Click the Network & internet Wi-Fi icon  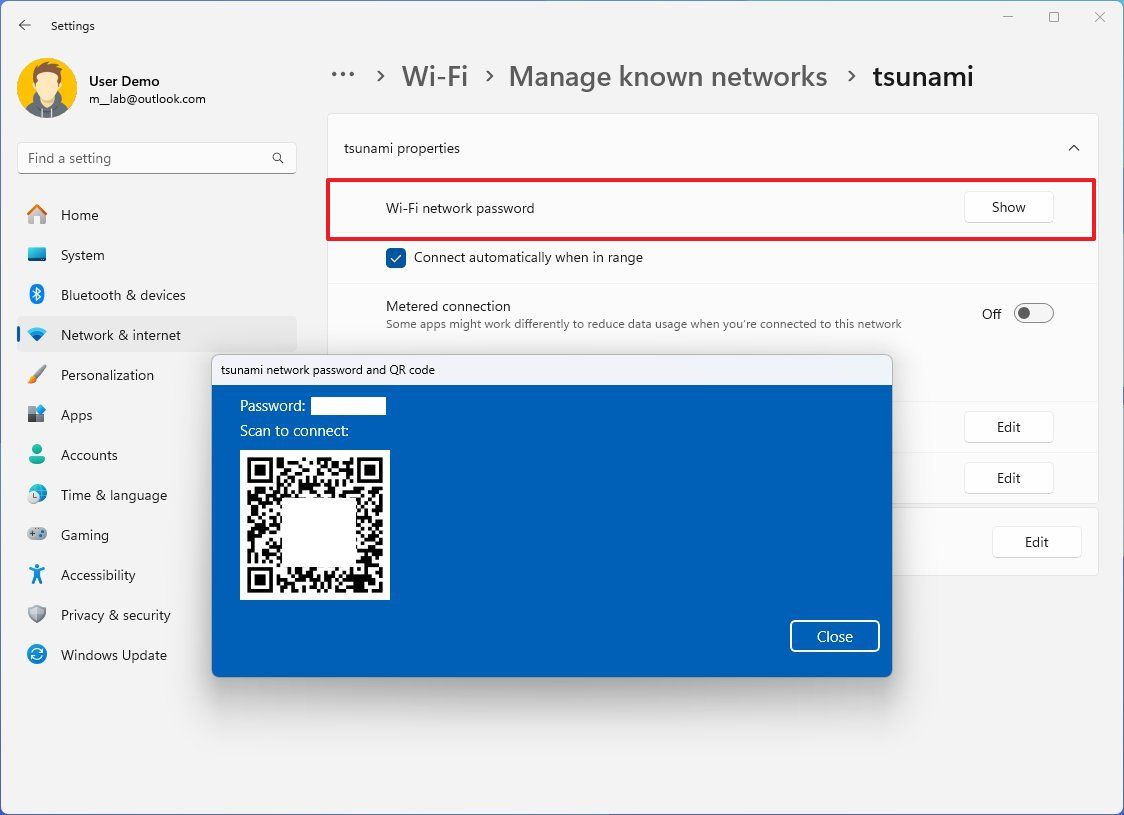(x=37, y=335)
